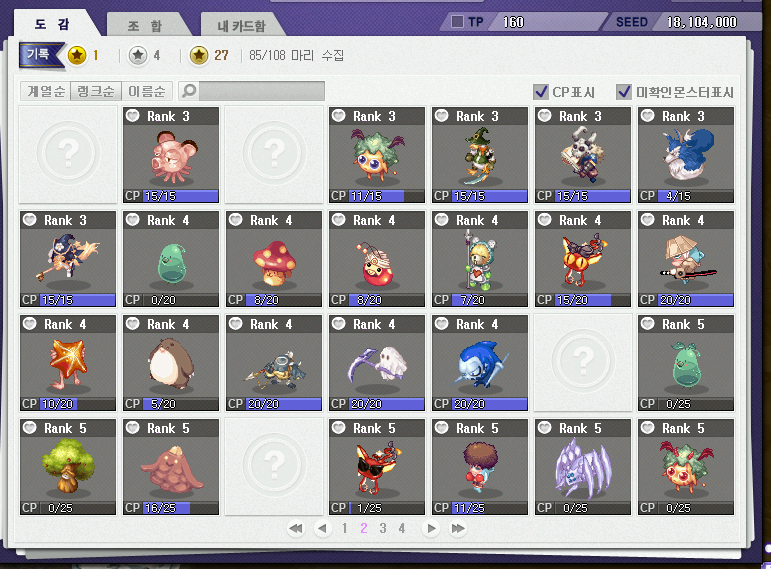Select the green slime Rank 4 card CP 0/20

pyautogui.click(x=171, y=259)
